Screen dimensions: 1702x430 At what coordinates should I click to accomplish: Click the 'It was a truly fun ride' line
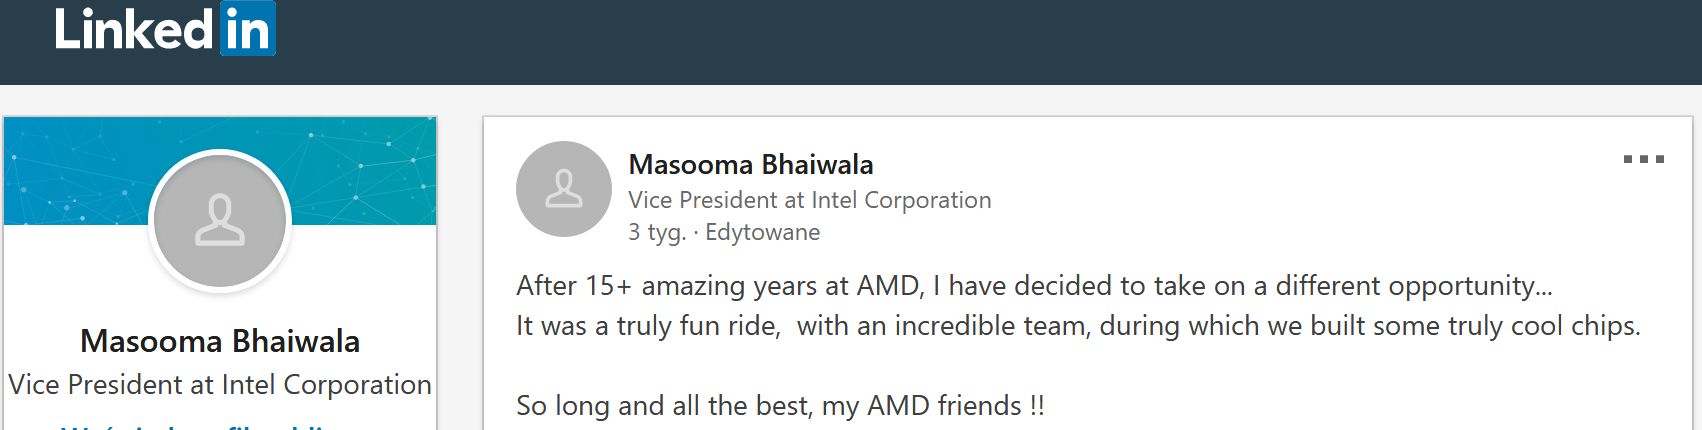click(1078, 326)
